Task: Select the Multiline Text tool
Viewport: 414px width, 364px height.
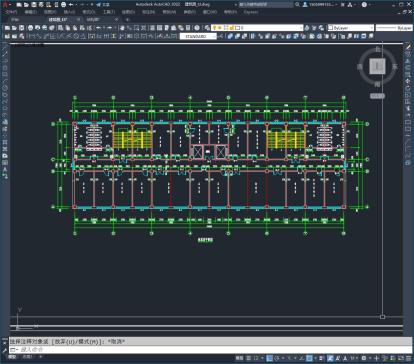Action: coord(5,169)
